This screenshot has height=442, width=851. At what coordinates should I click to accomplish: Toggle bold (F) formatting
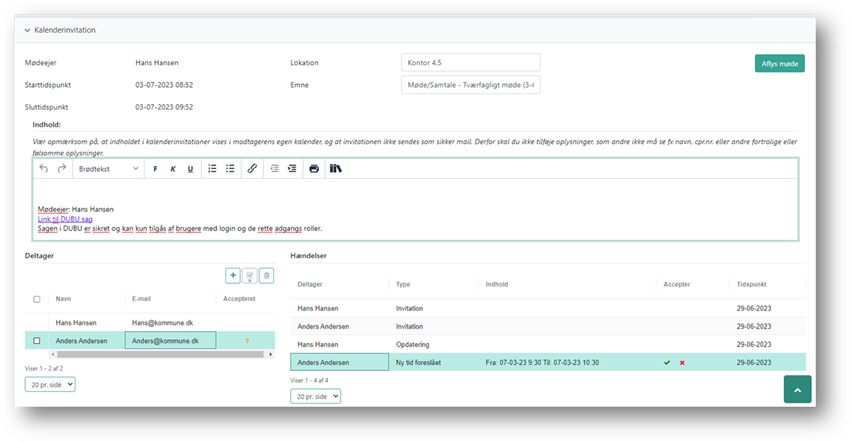(x=155, y=169)
